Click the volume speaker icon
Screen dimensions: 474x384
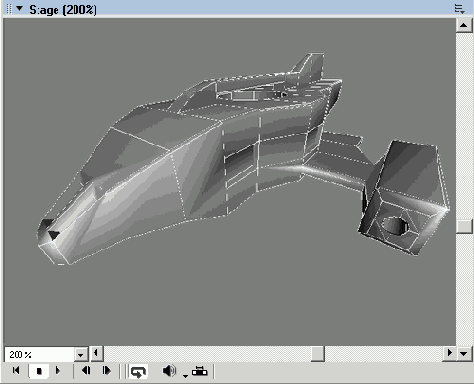coord(169,371)
